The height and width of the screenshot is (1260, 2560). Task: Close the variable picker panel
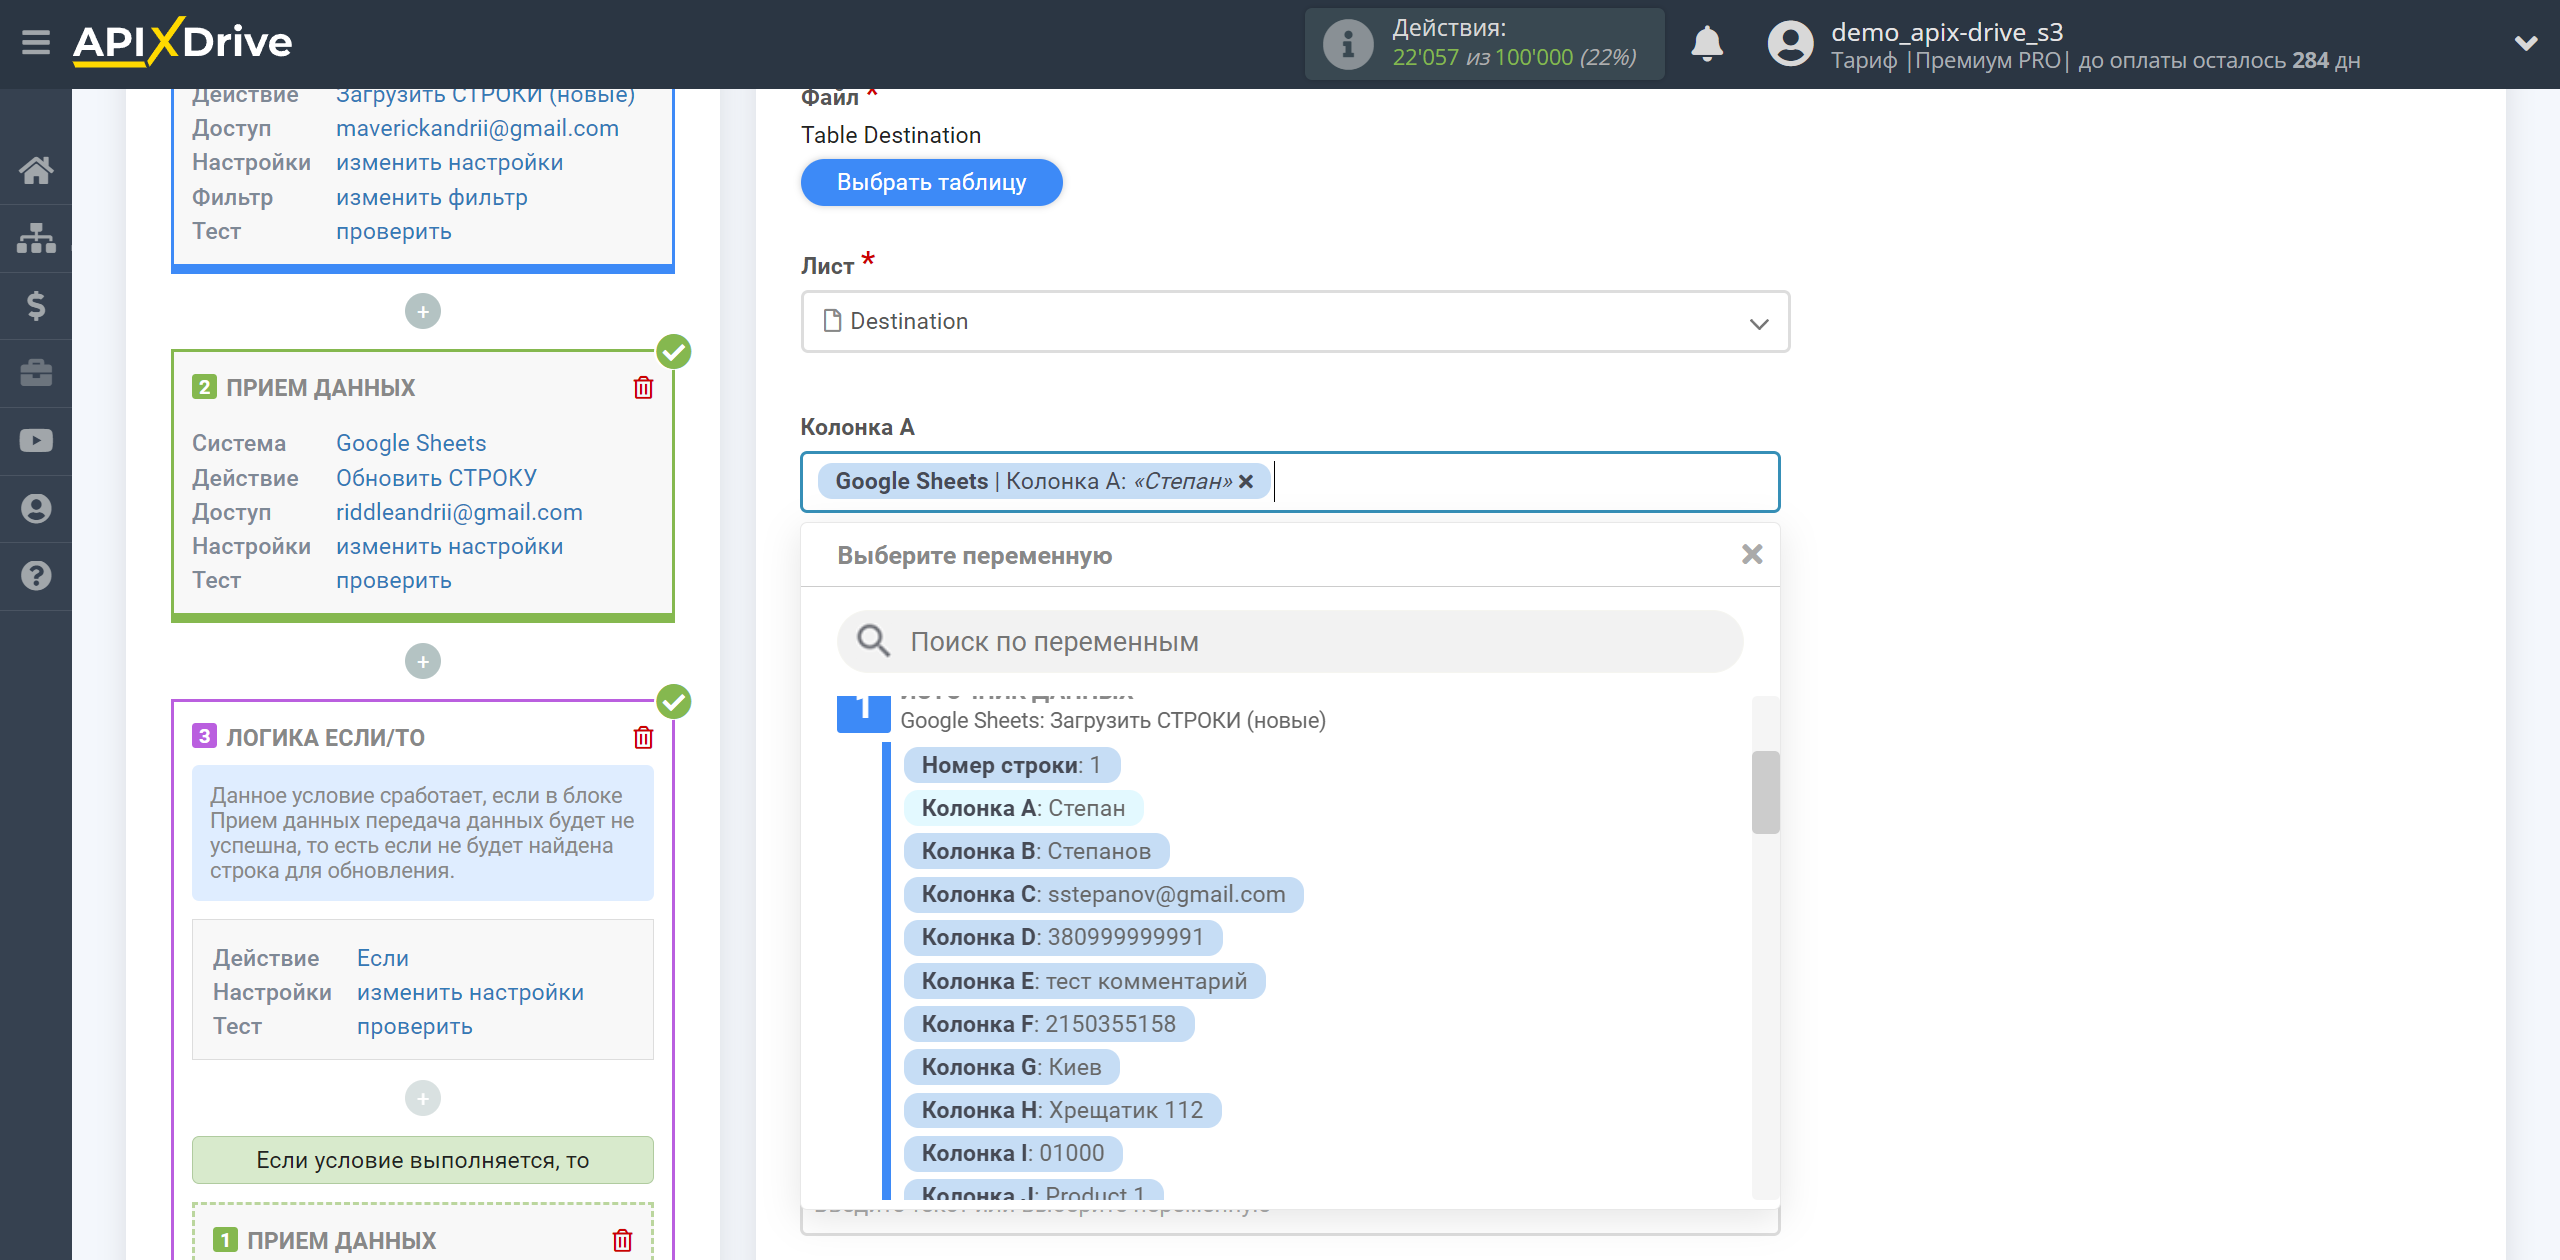[x=1752, y=555]
